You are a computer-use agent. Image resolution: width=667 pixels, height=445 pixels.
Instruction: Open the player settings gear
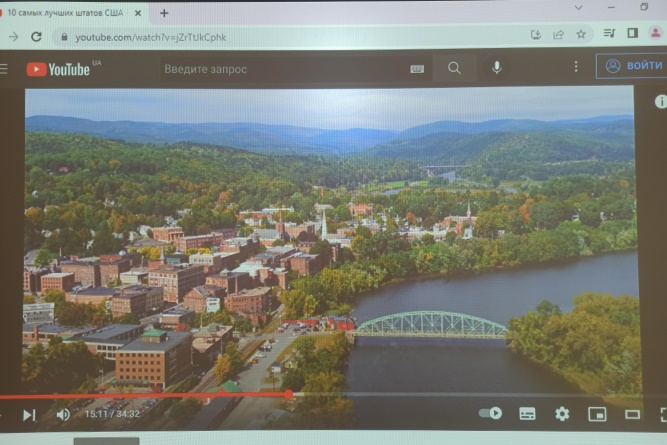coord(562,413)
